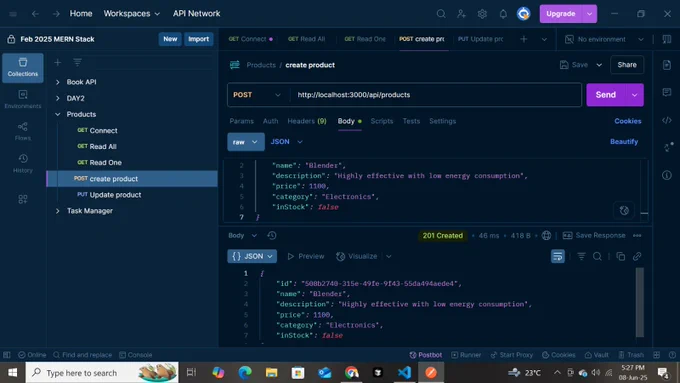Open the raw body type dropdown
680x383 pixels.
tap(246, 142)
